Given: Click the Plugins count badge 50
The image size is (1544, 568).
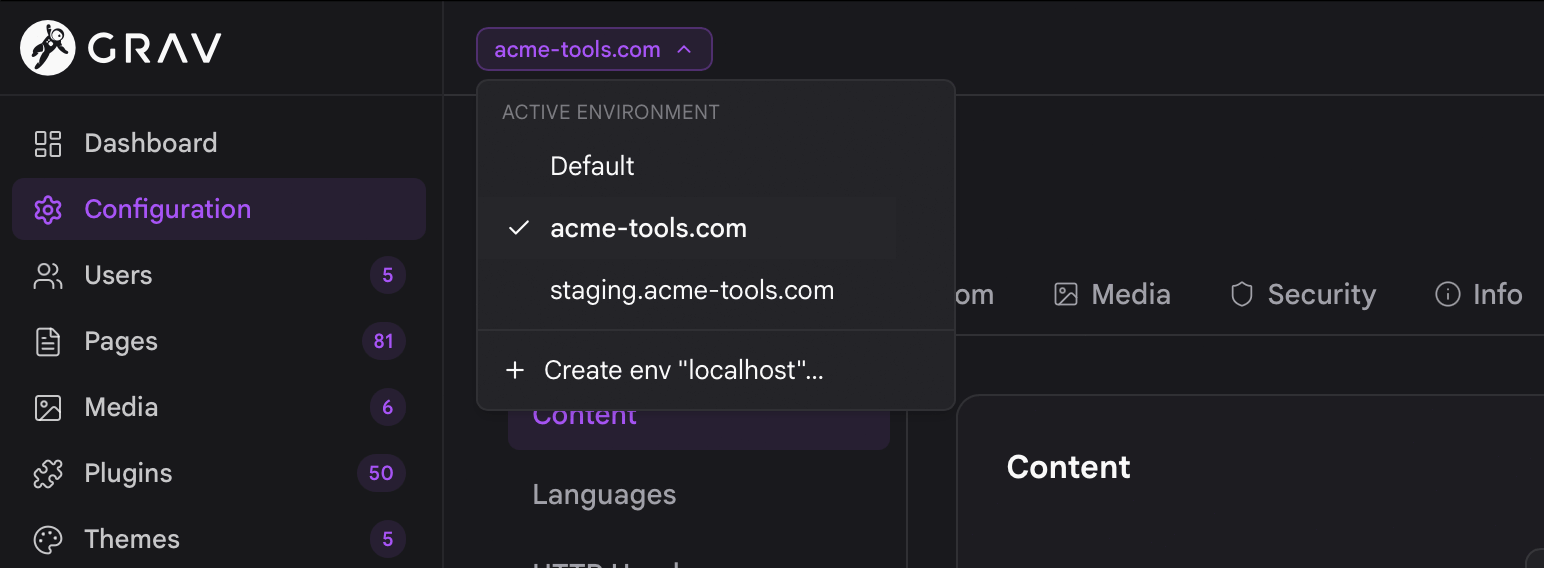Looking at the screenshot, I should [381, 473].
